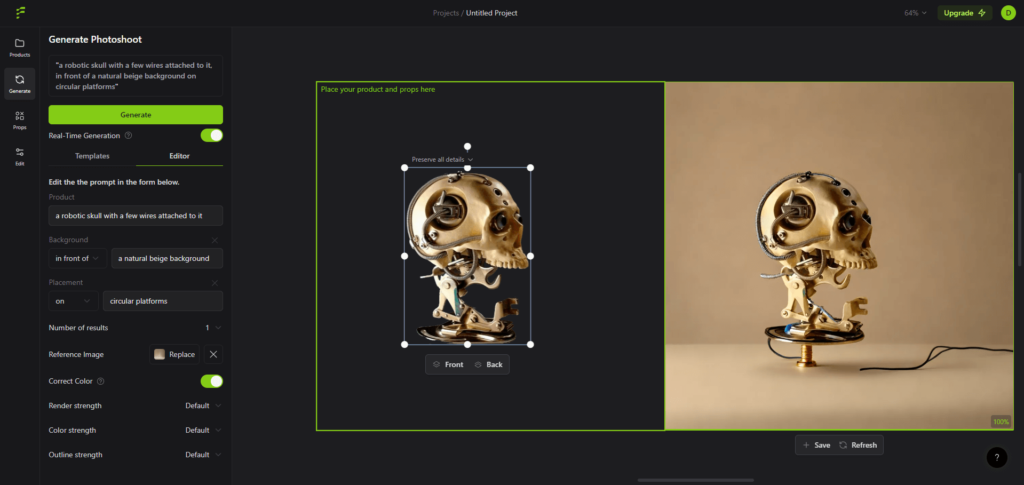The height and width of the screenshot is (485, 1024).
Task: Click the Flair logo icon
Action: [21, 13]
